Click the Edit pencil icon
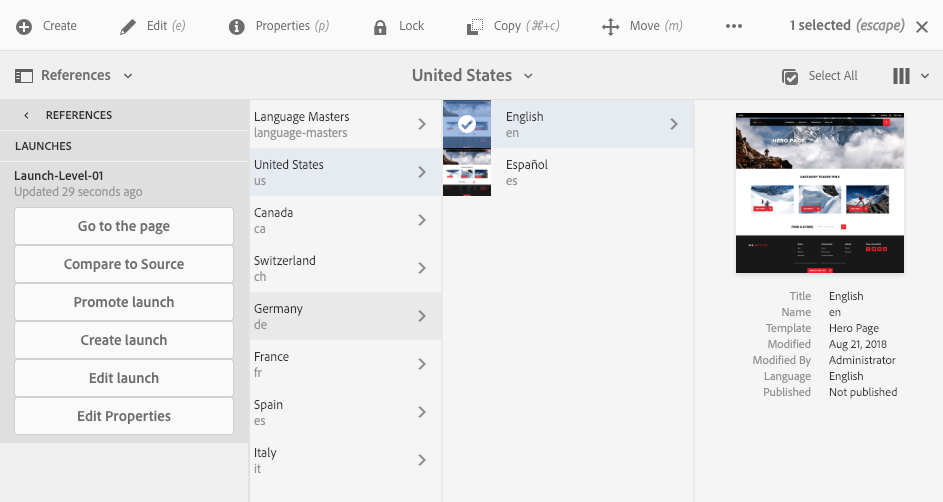Screen dimensions: 943x502 tap(128, 26)
